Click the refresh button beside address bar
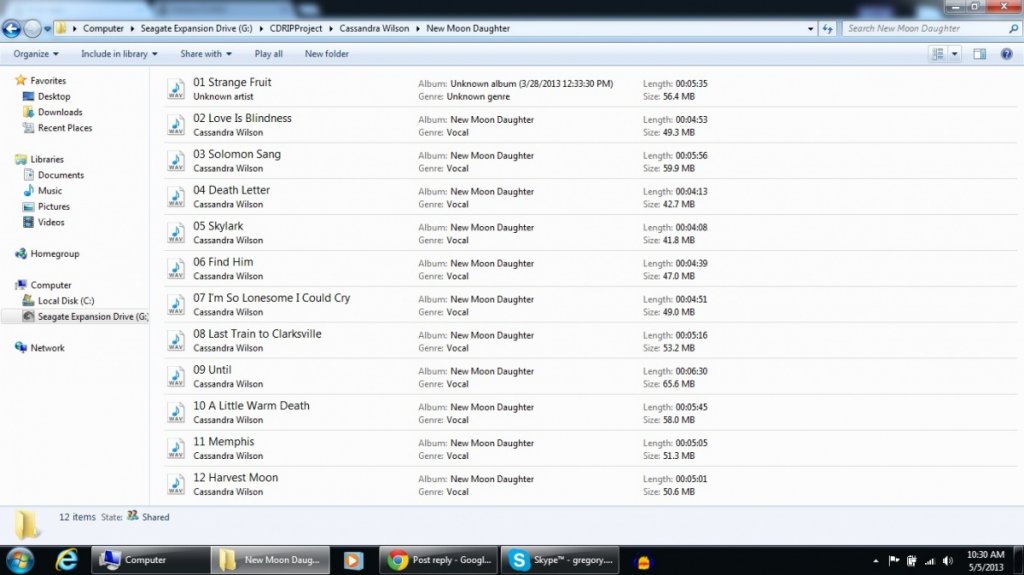1024x575 pixels. 827,29
